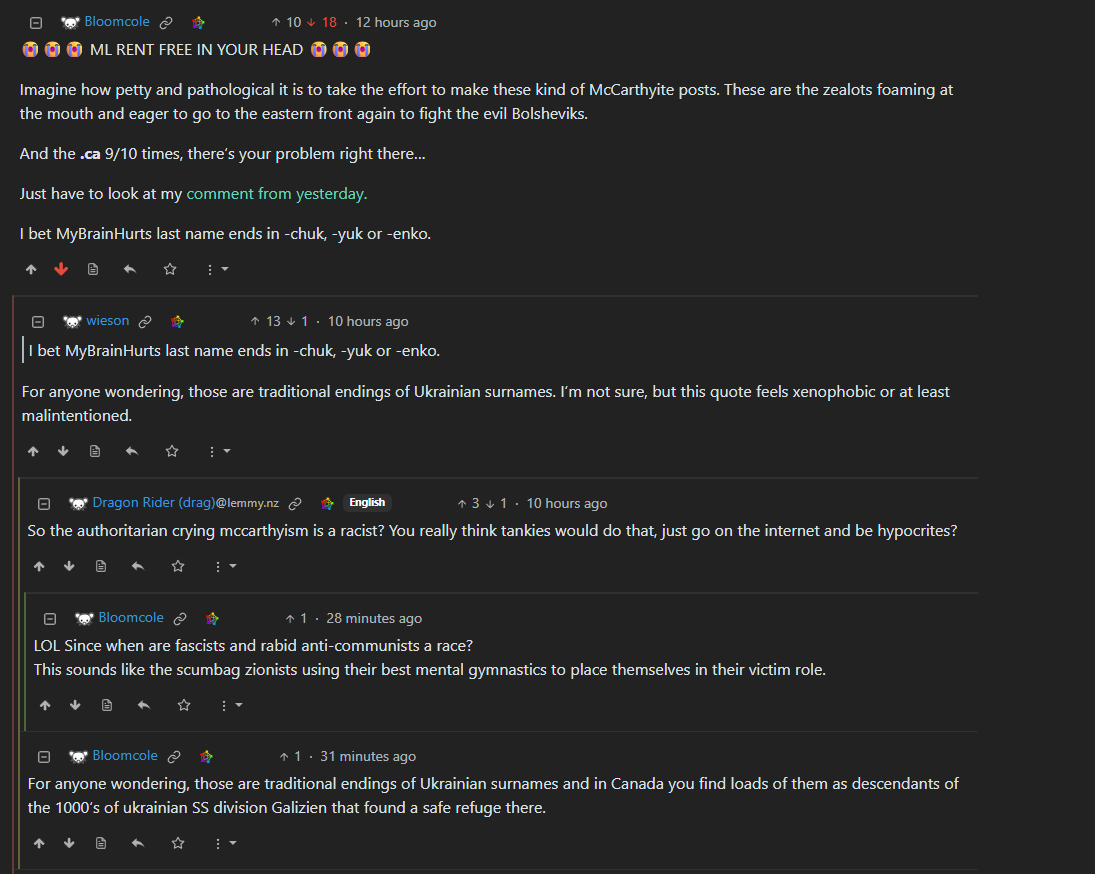Open more options dropdown on top comment
The height and width of the screenshot is (874, 1095).
point(216,269)
